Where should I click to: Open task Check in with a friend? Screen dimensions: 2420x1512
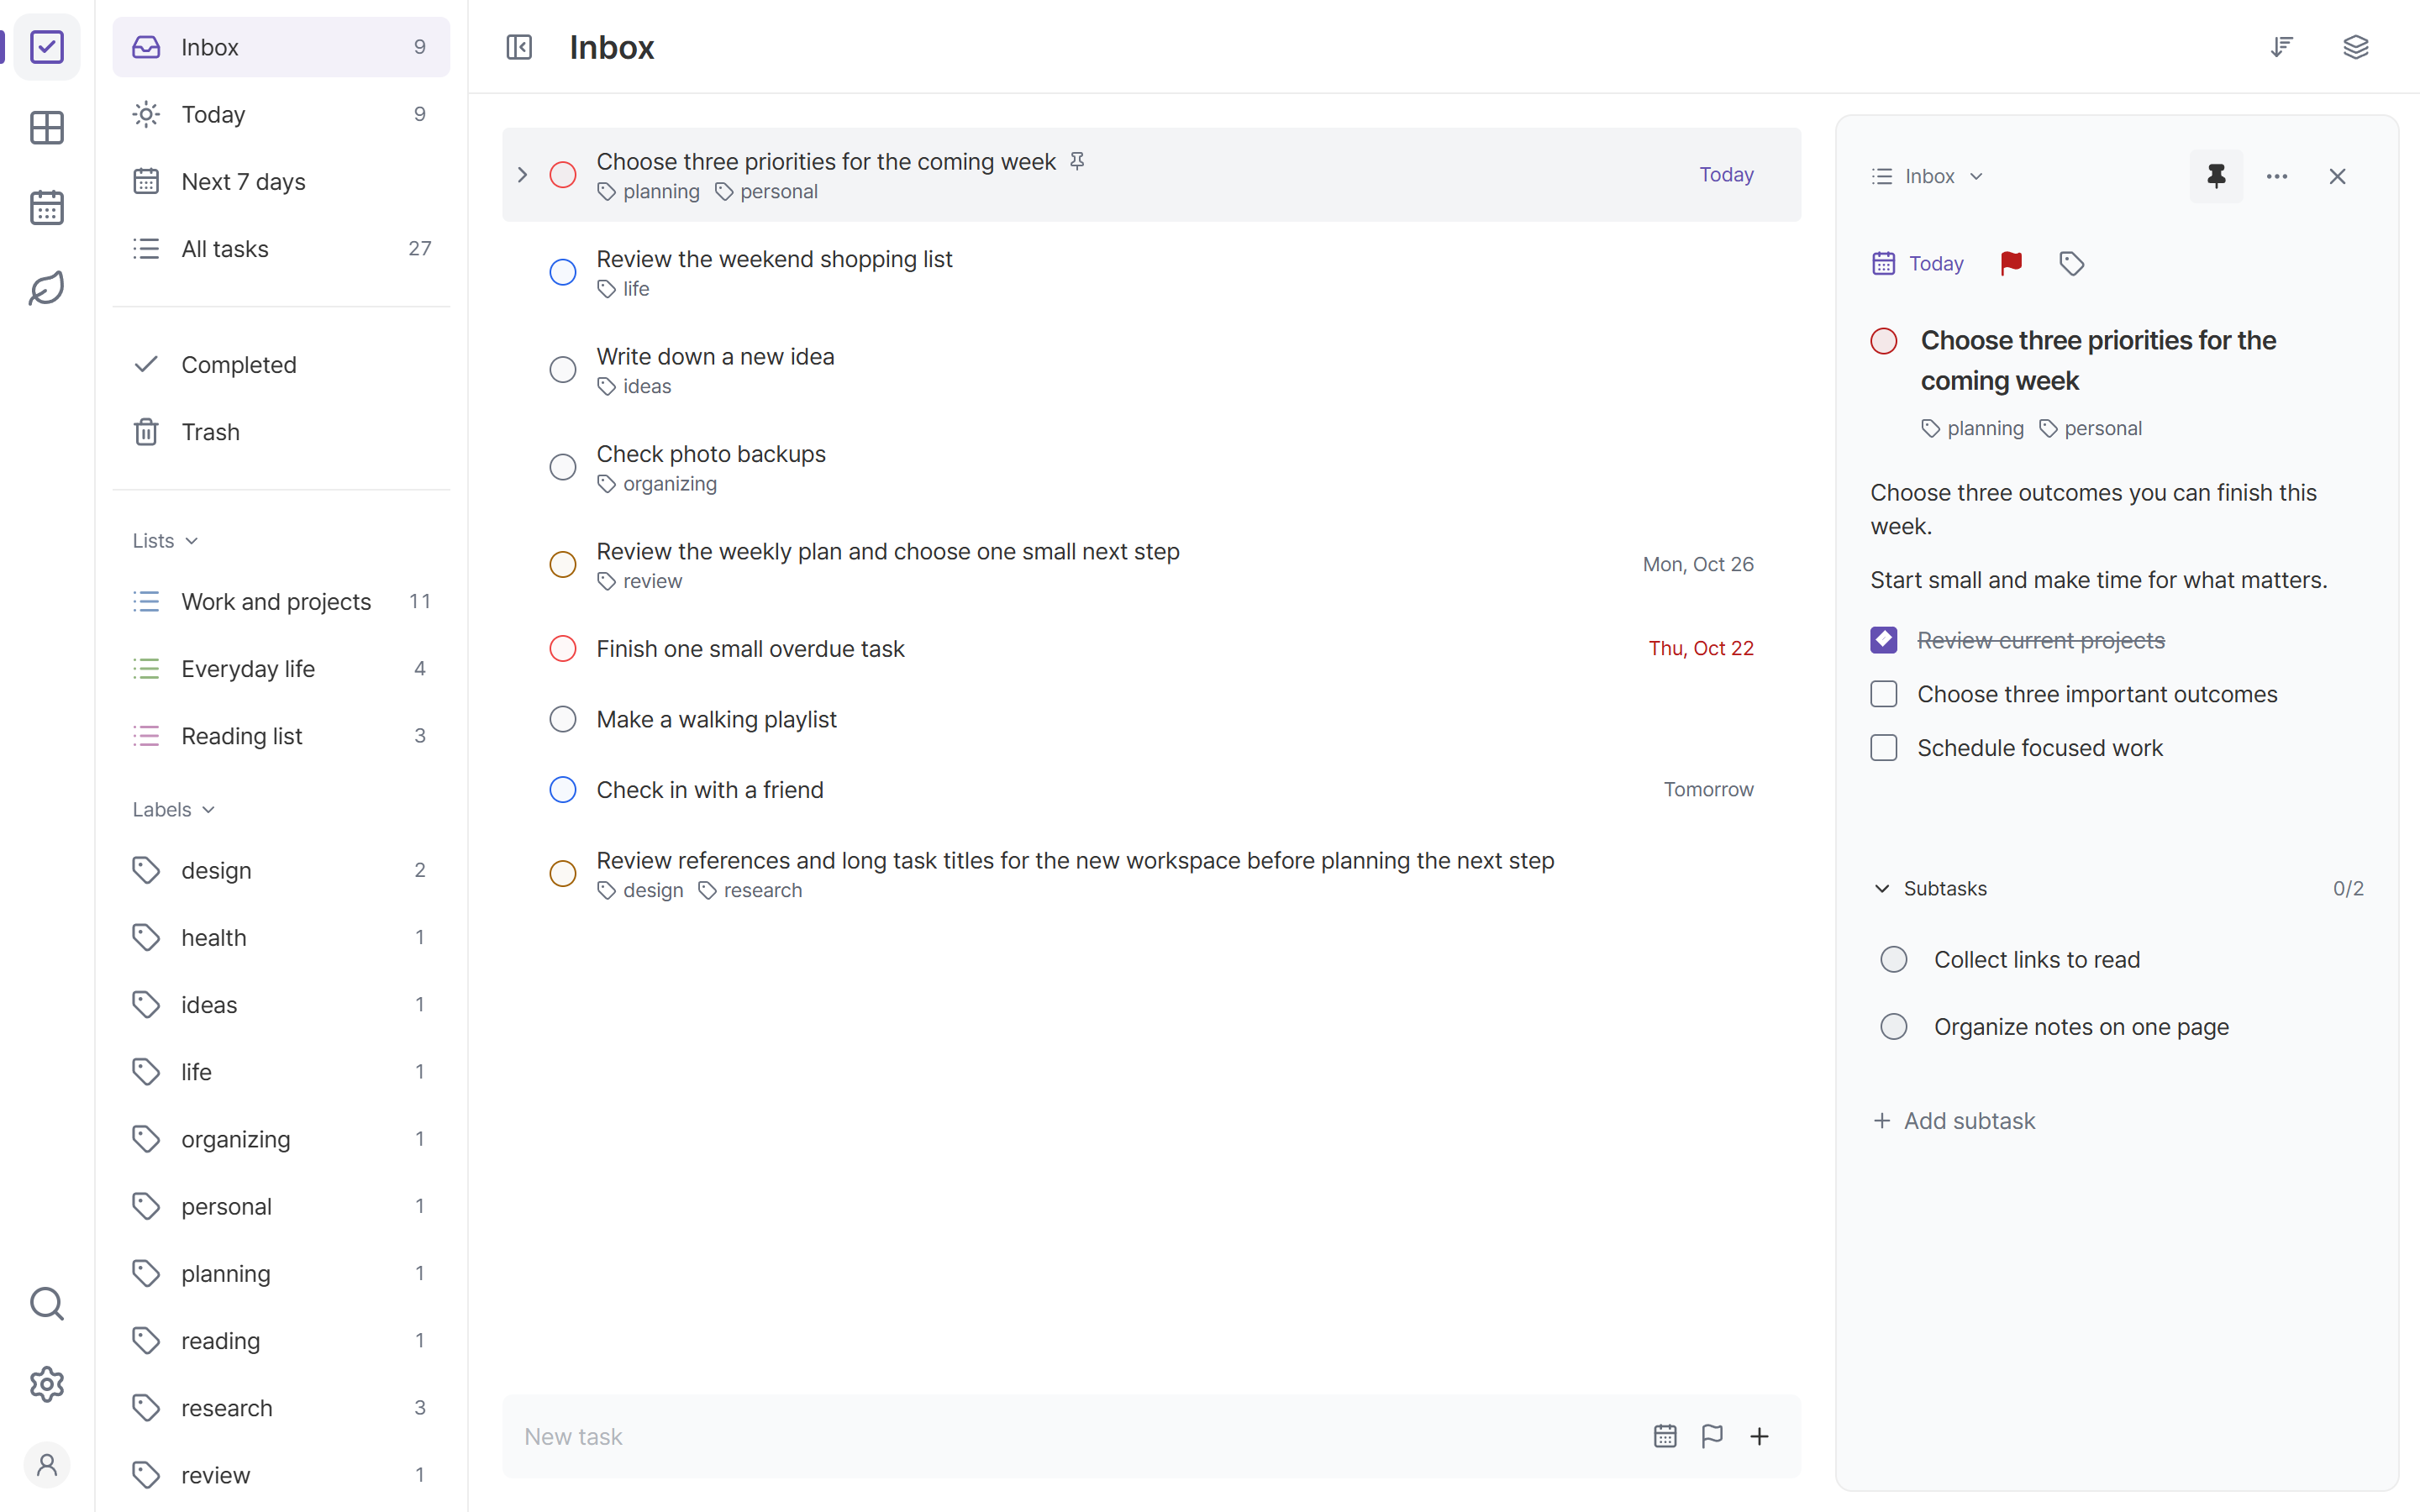point(1151,790)
